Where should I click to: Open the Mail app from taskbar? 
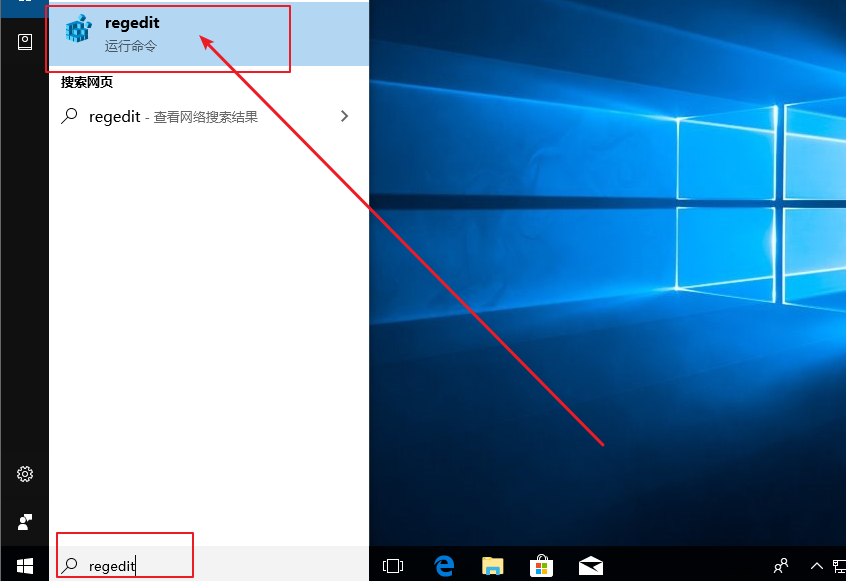591,565
